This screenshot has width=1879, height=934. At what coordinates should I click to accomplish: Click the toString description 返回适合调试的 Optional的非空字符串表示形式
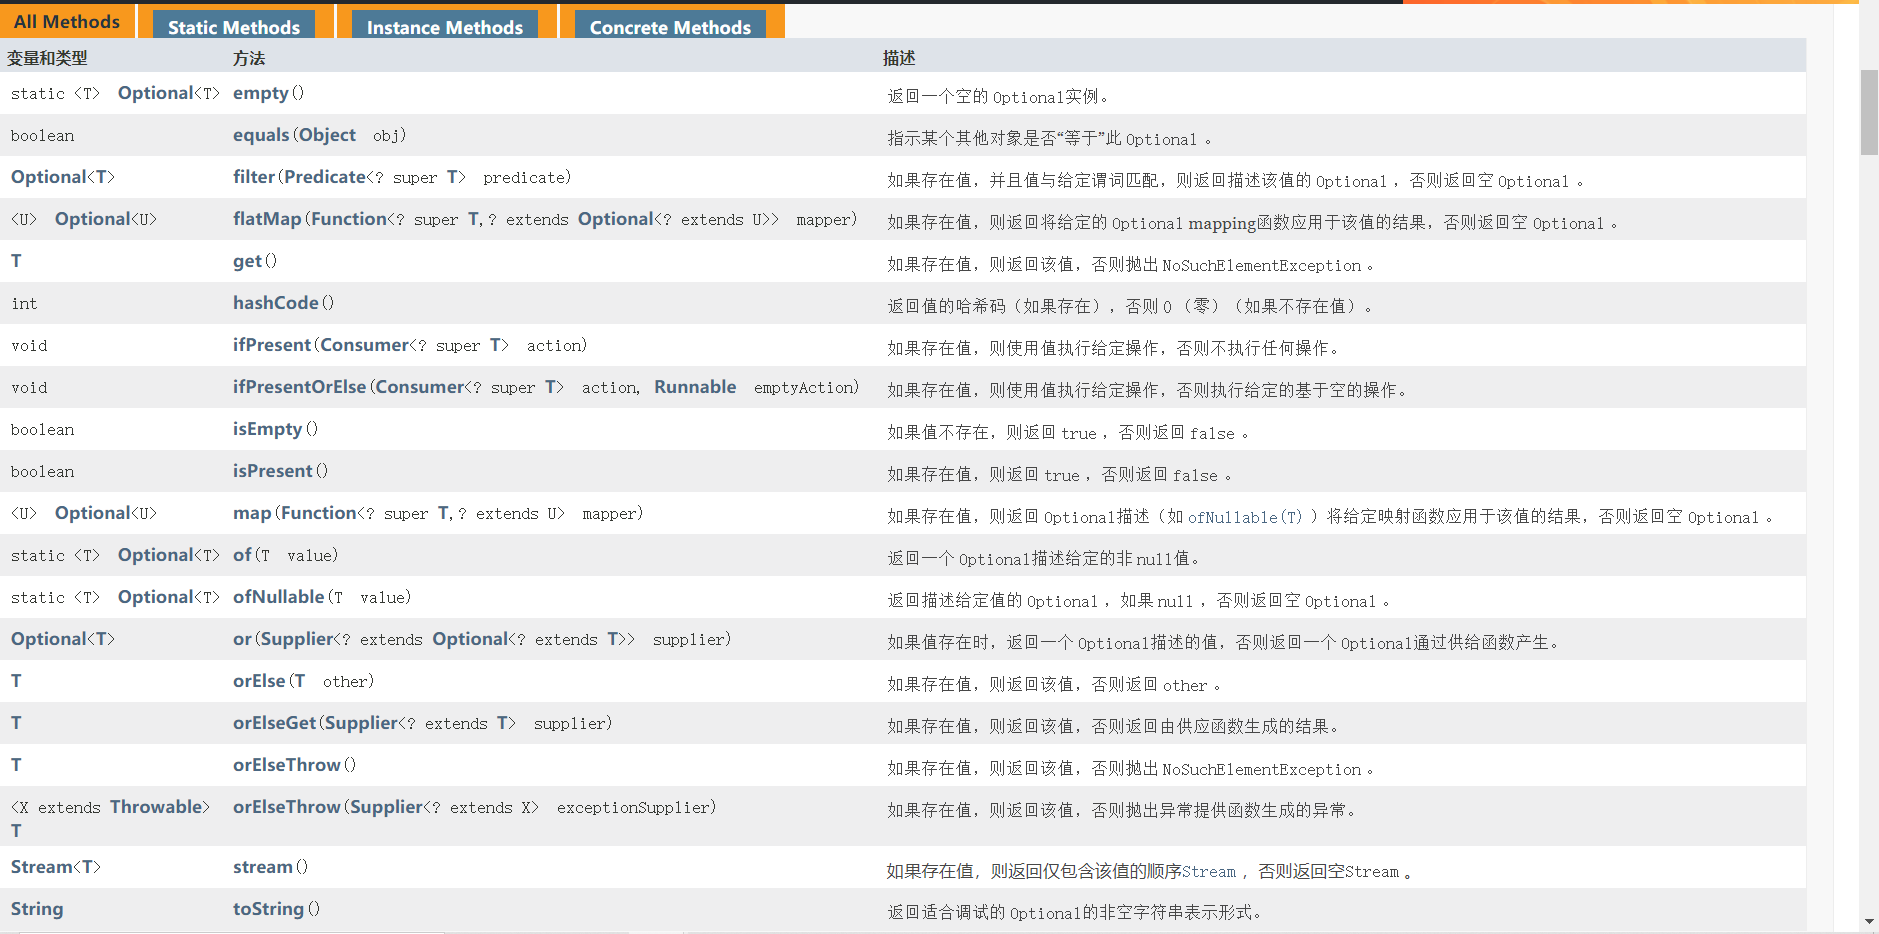click(x=1074, y=913)
